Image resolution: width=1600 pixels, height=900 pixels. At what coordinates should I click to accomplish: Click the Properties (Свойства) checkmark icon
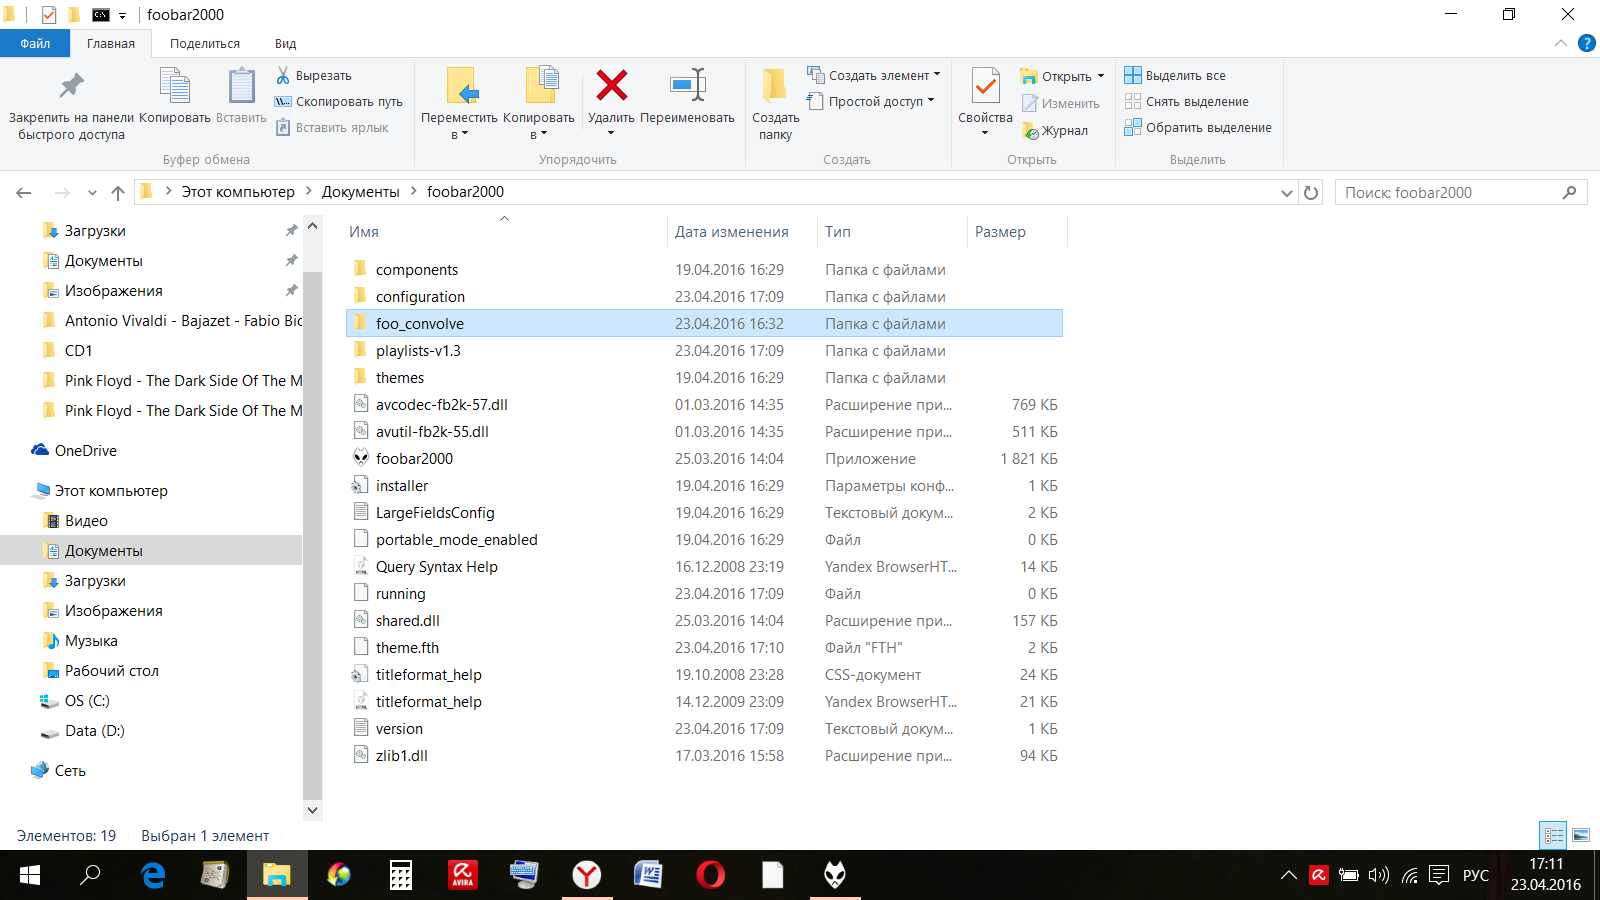pos(985,87)
